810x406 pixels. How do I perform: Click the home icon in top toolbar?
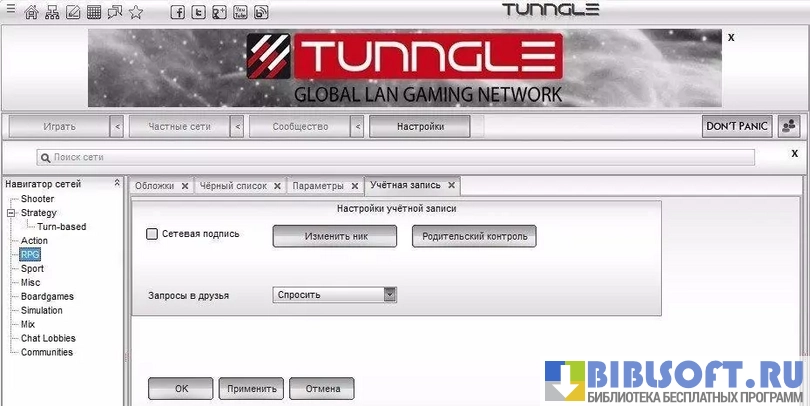point(31,12)
